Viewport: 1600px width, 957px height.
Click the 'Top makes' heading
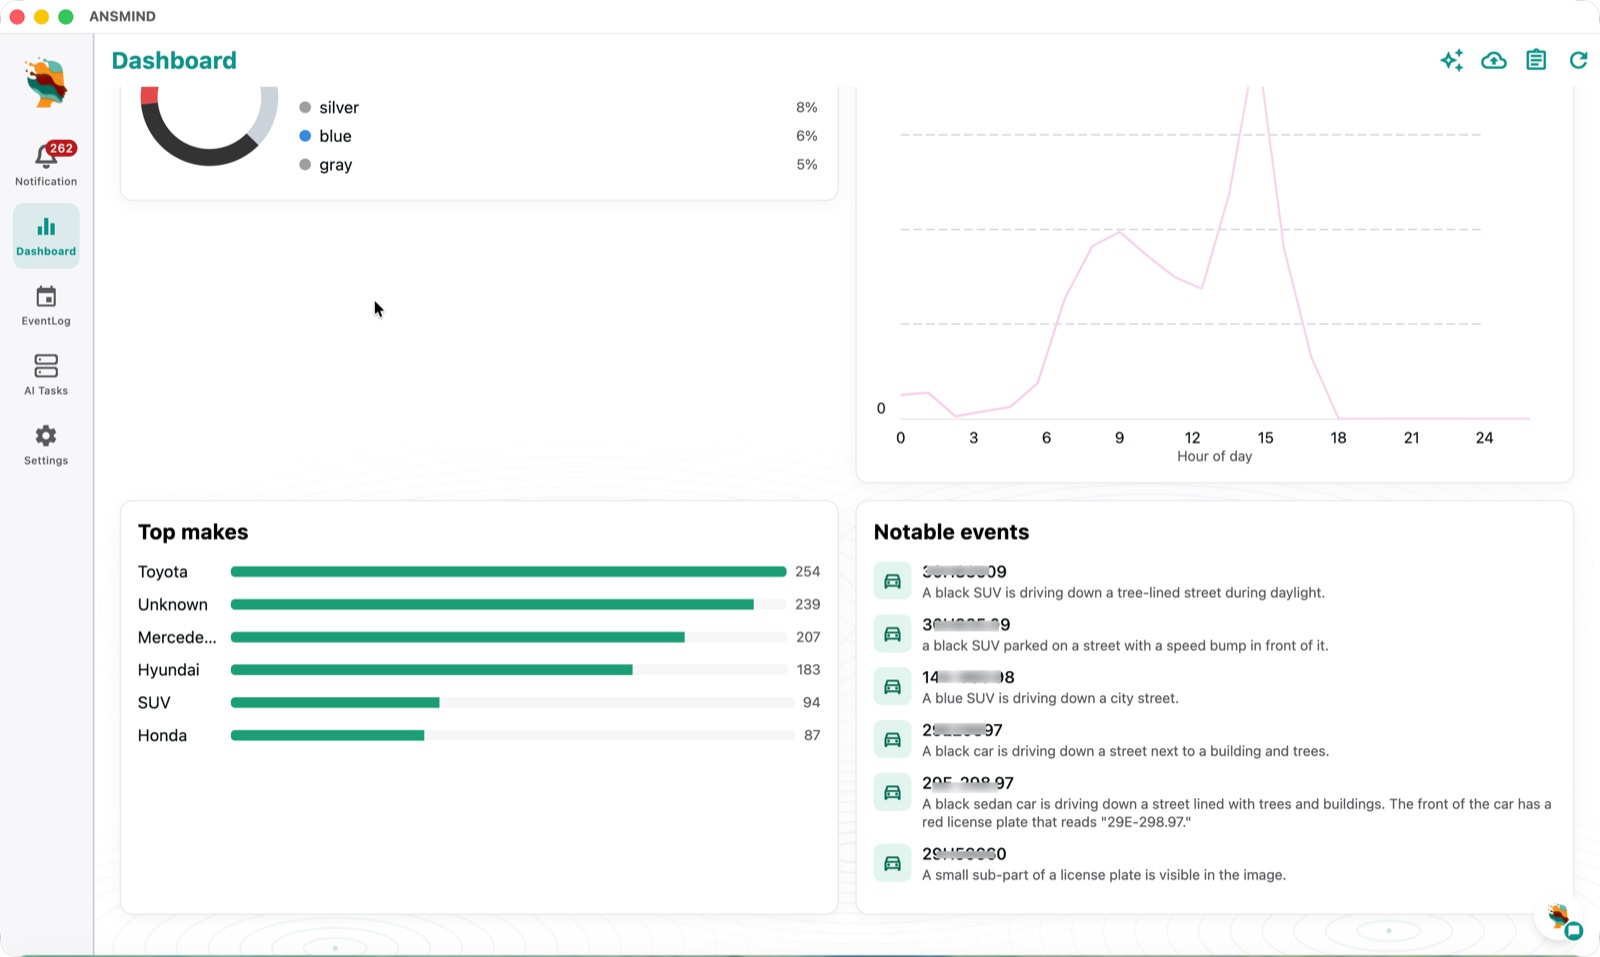click(193, 532)
